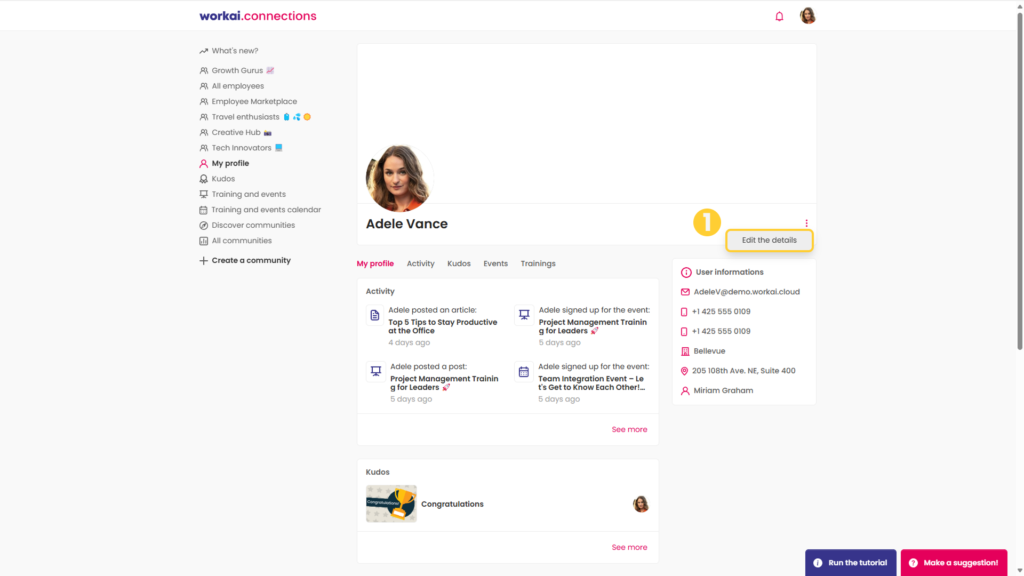Open Top 5 Tips to Stay Productive article
1024x576 pixels.
click(x=443, y=327)
